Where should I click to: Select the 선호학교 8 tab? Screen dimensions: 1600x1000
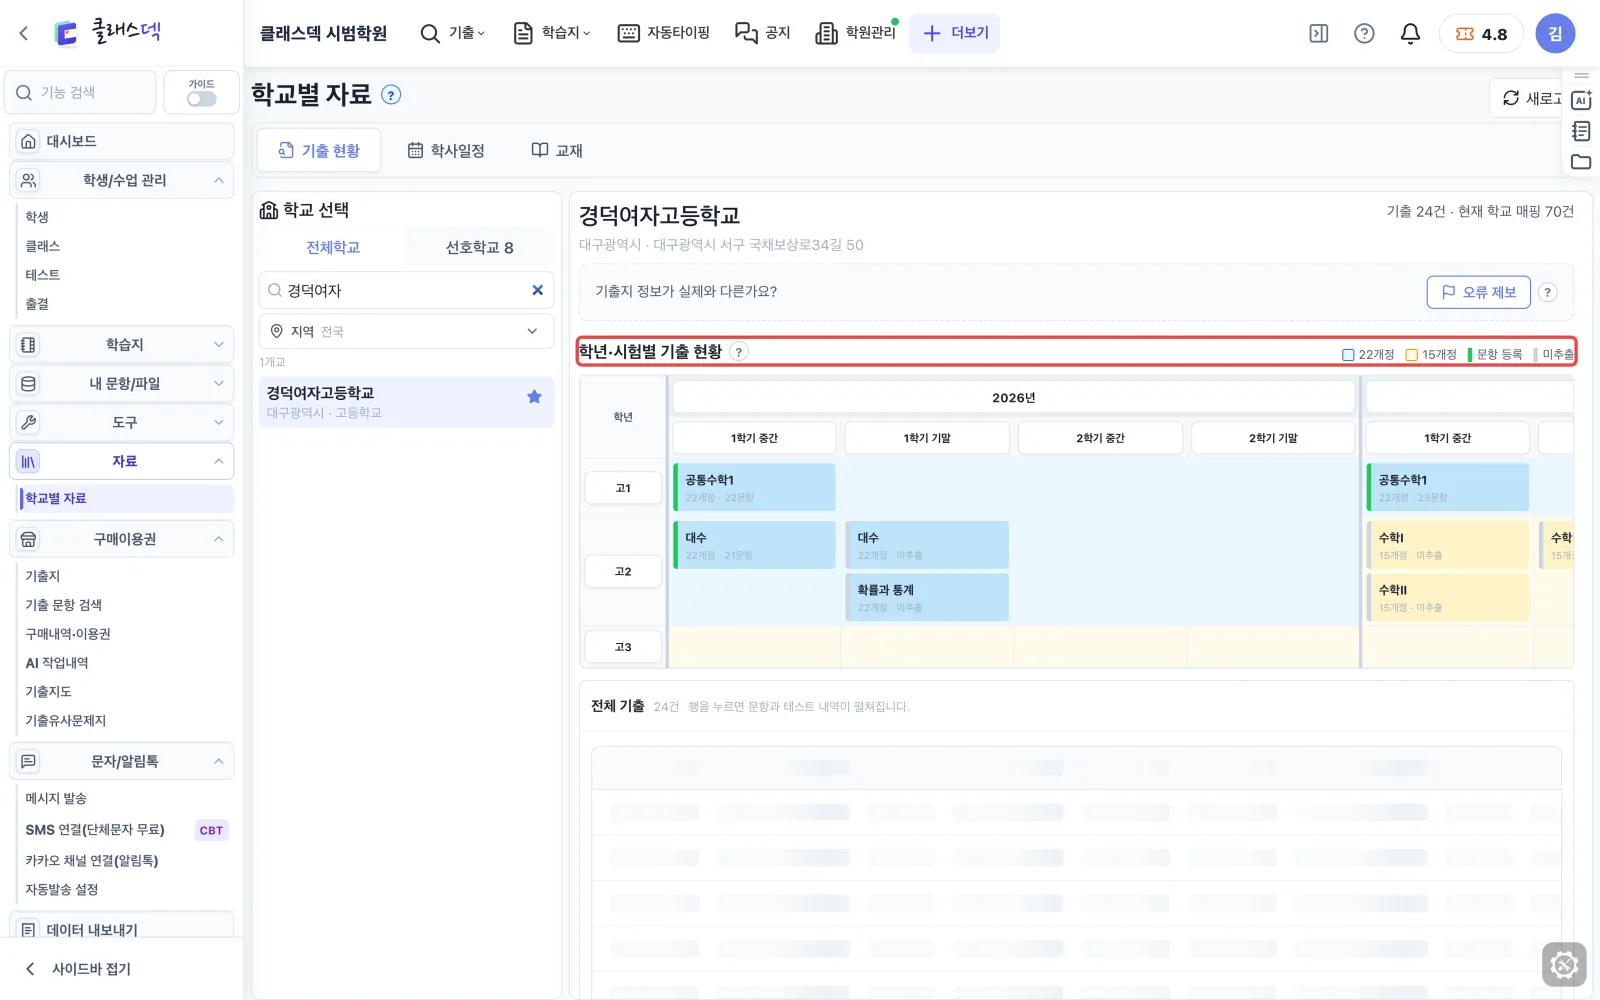point(480,247)
